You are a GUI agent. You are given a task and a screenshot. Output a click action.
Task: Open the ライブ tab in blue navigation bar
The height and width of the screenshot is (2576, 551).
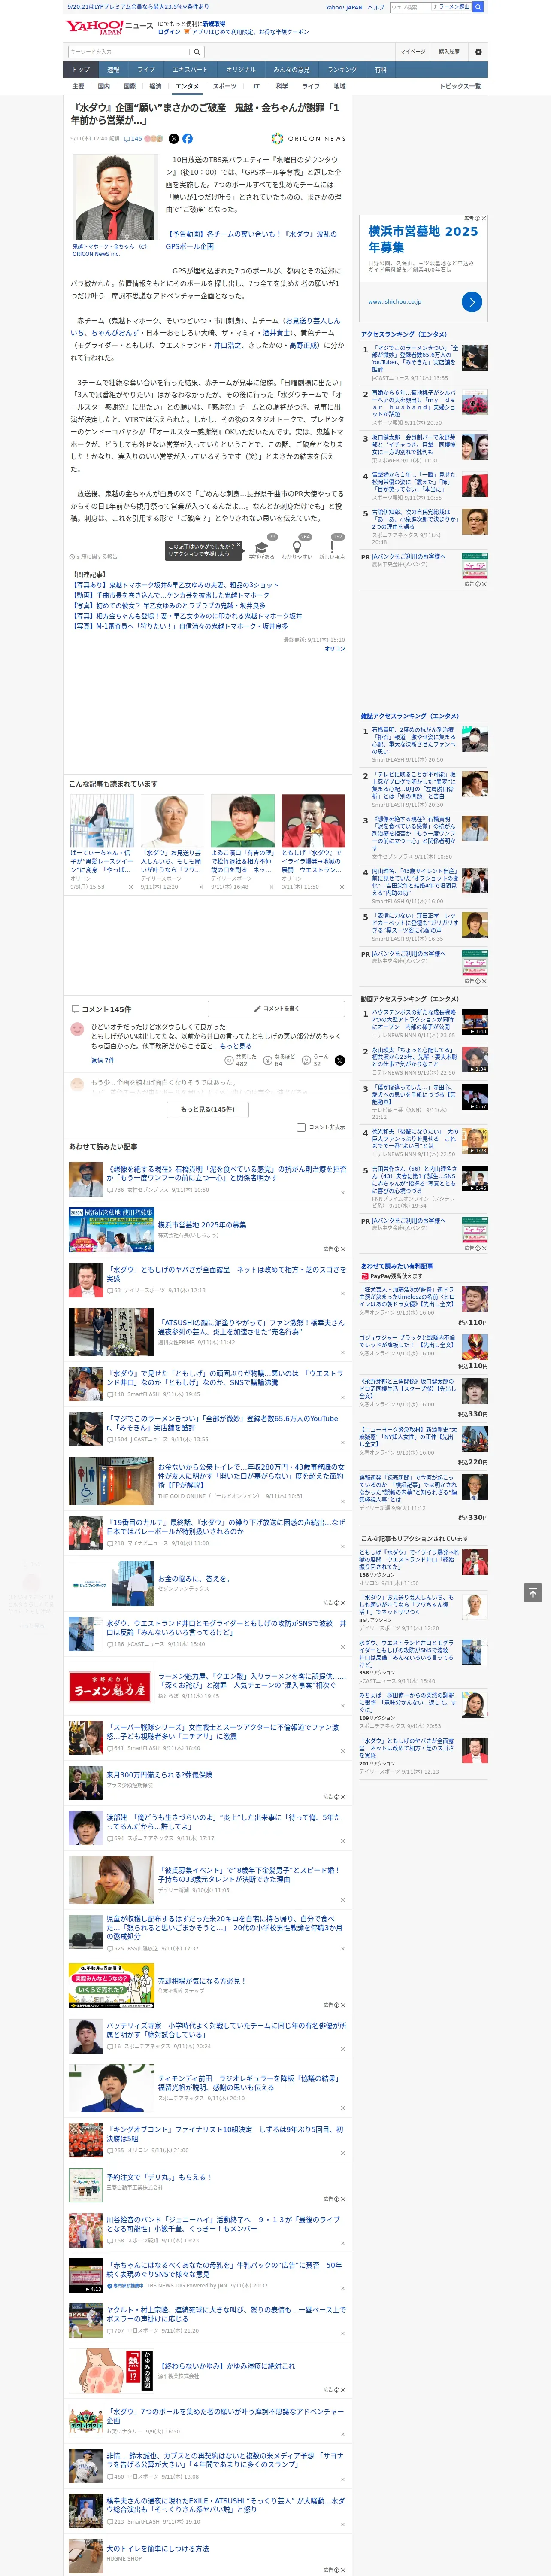(x=146, y=70)
